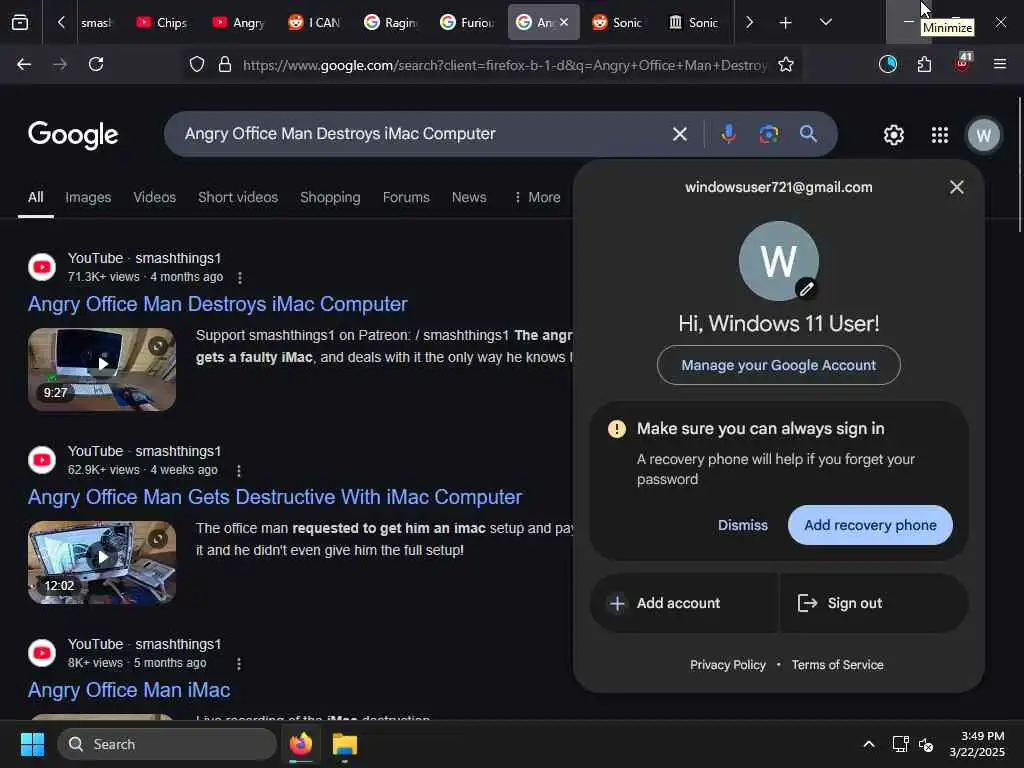Viewport: 1024px width, 768px height.
Task: Edit profile picture pencil icon
Action: [x=807, y=288]
